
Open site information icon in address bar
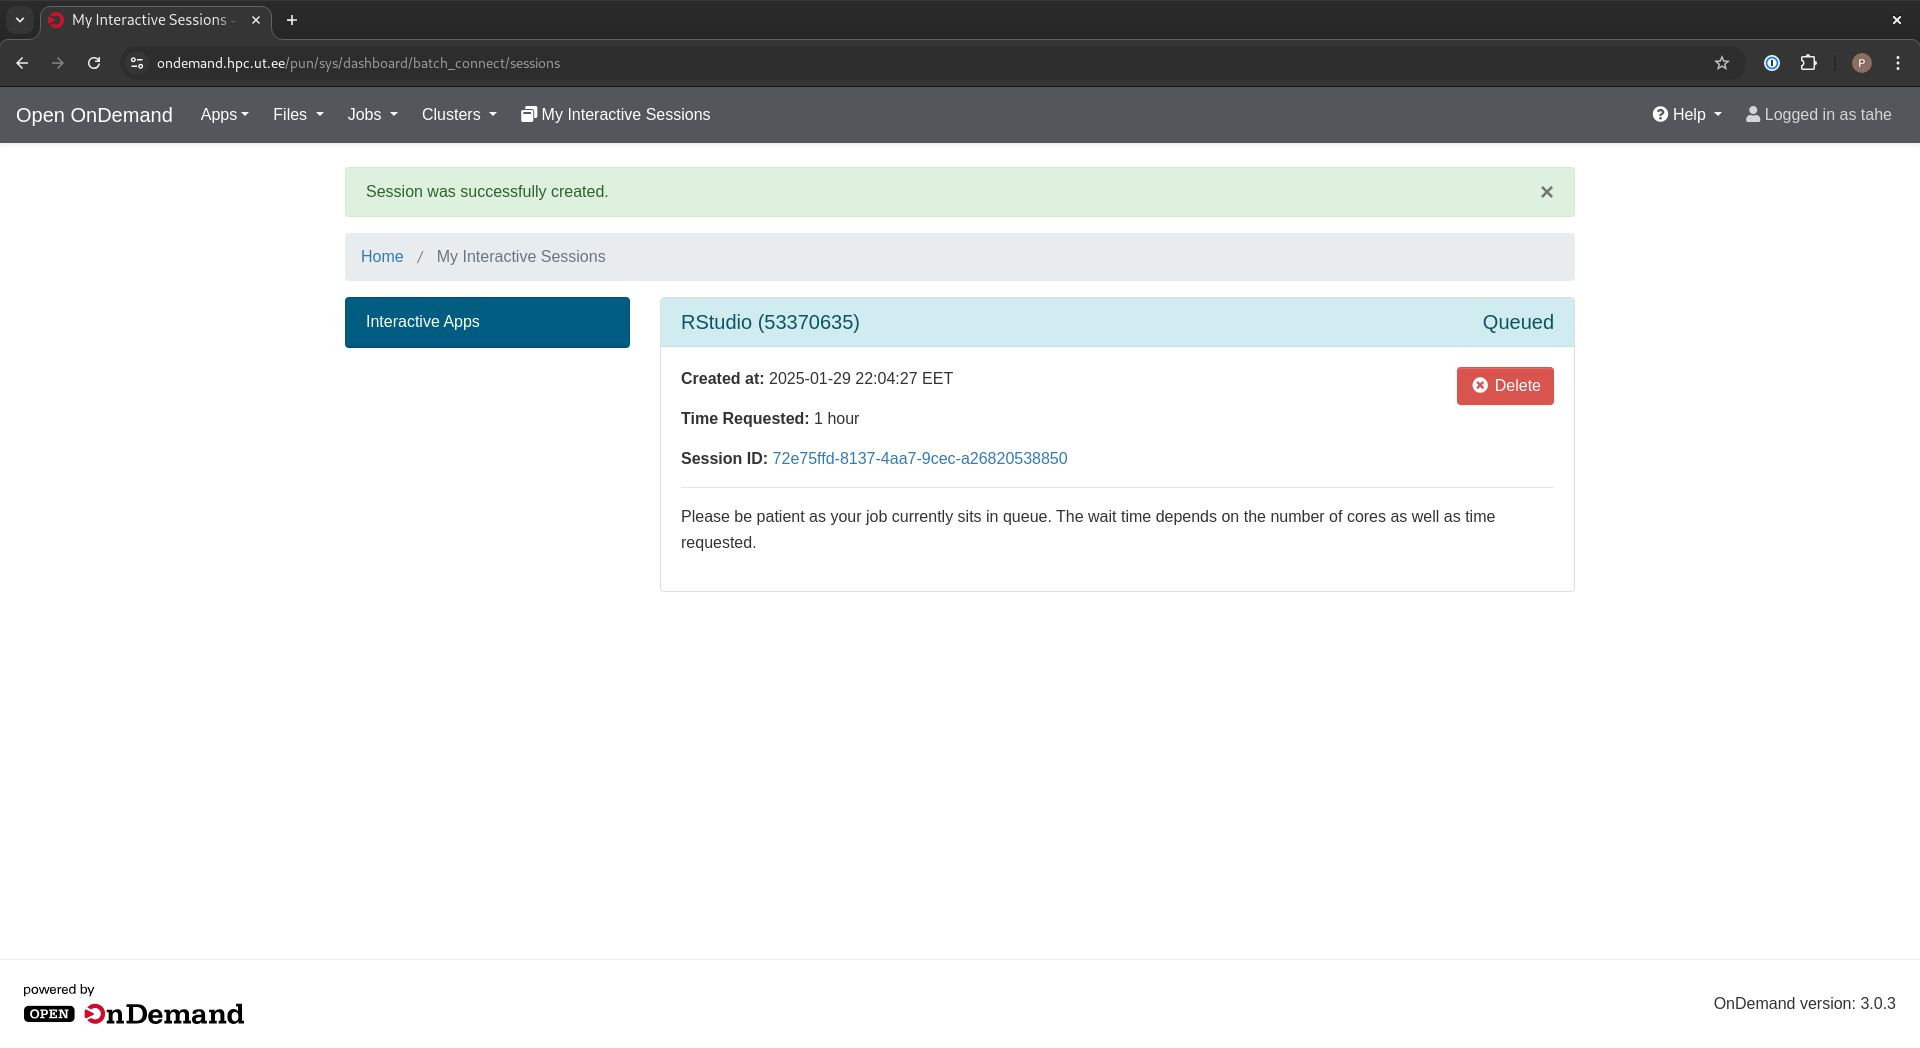tap(137, 63)
